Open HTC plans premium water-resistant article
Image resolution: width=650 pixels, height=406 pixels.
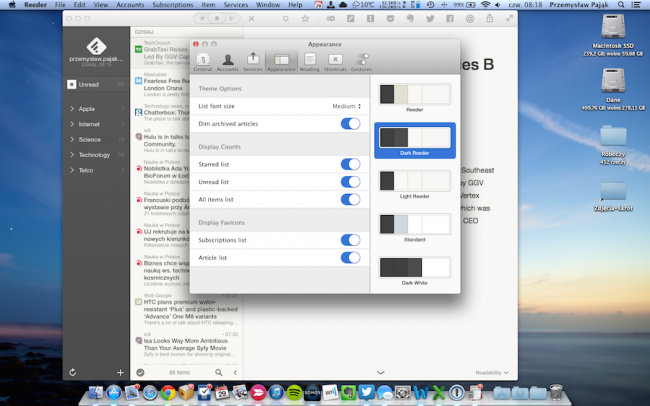(187, 309)
